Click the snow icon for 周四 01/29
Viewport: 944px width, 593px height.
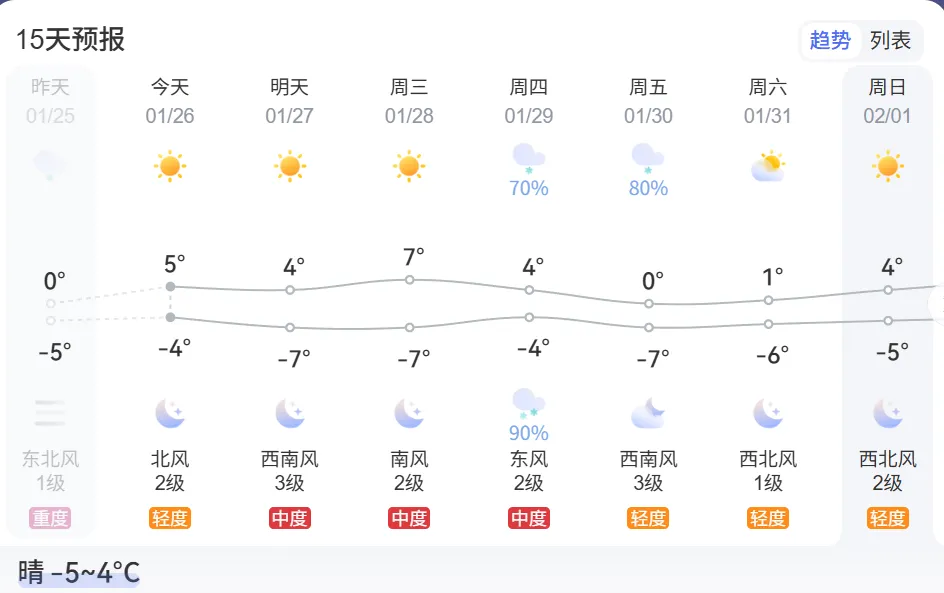click(x=528, y=158)
